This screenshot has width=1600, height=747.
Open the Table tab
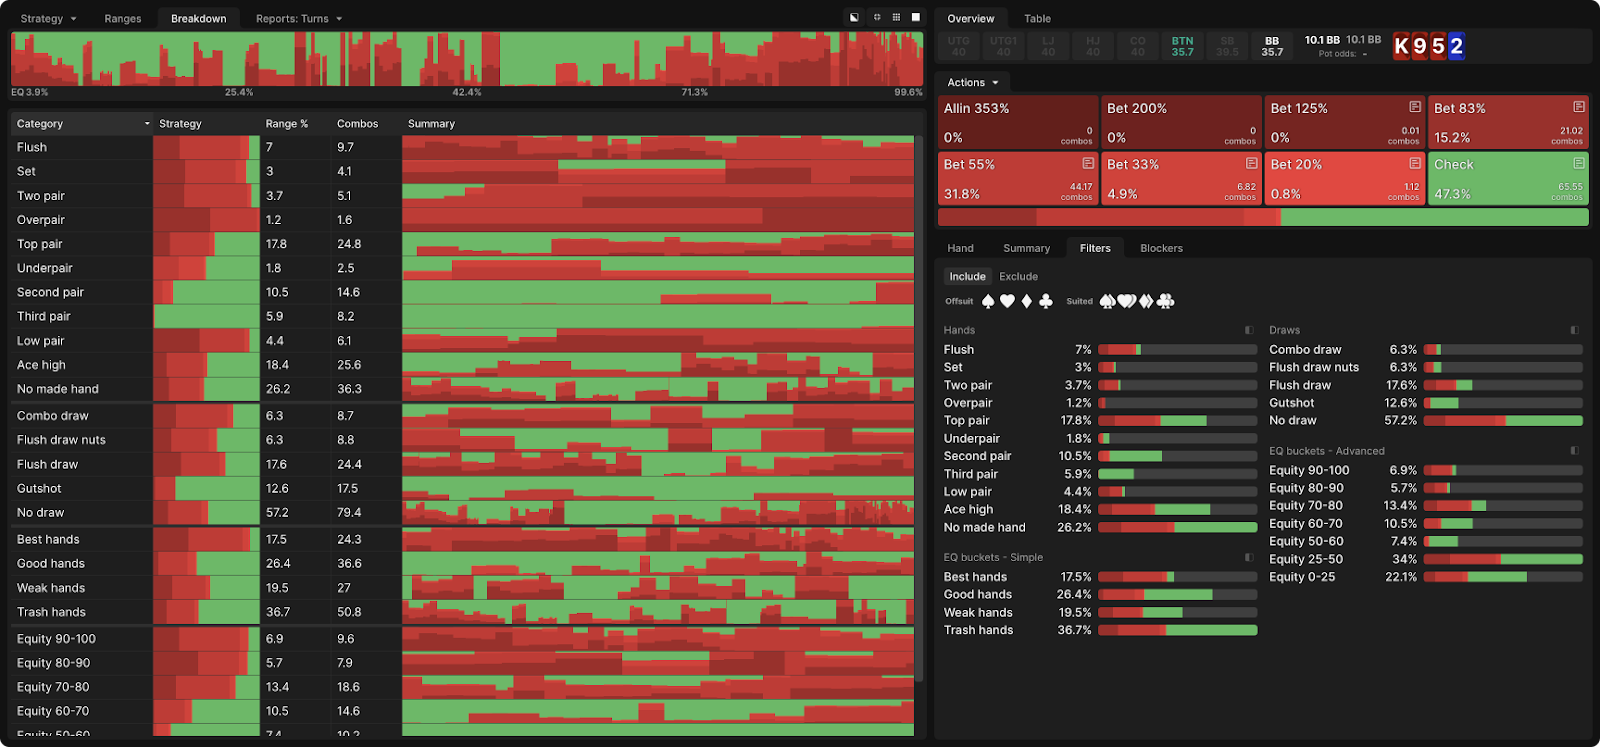(x=1037, y=19)
